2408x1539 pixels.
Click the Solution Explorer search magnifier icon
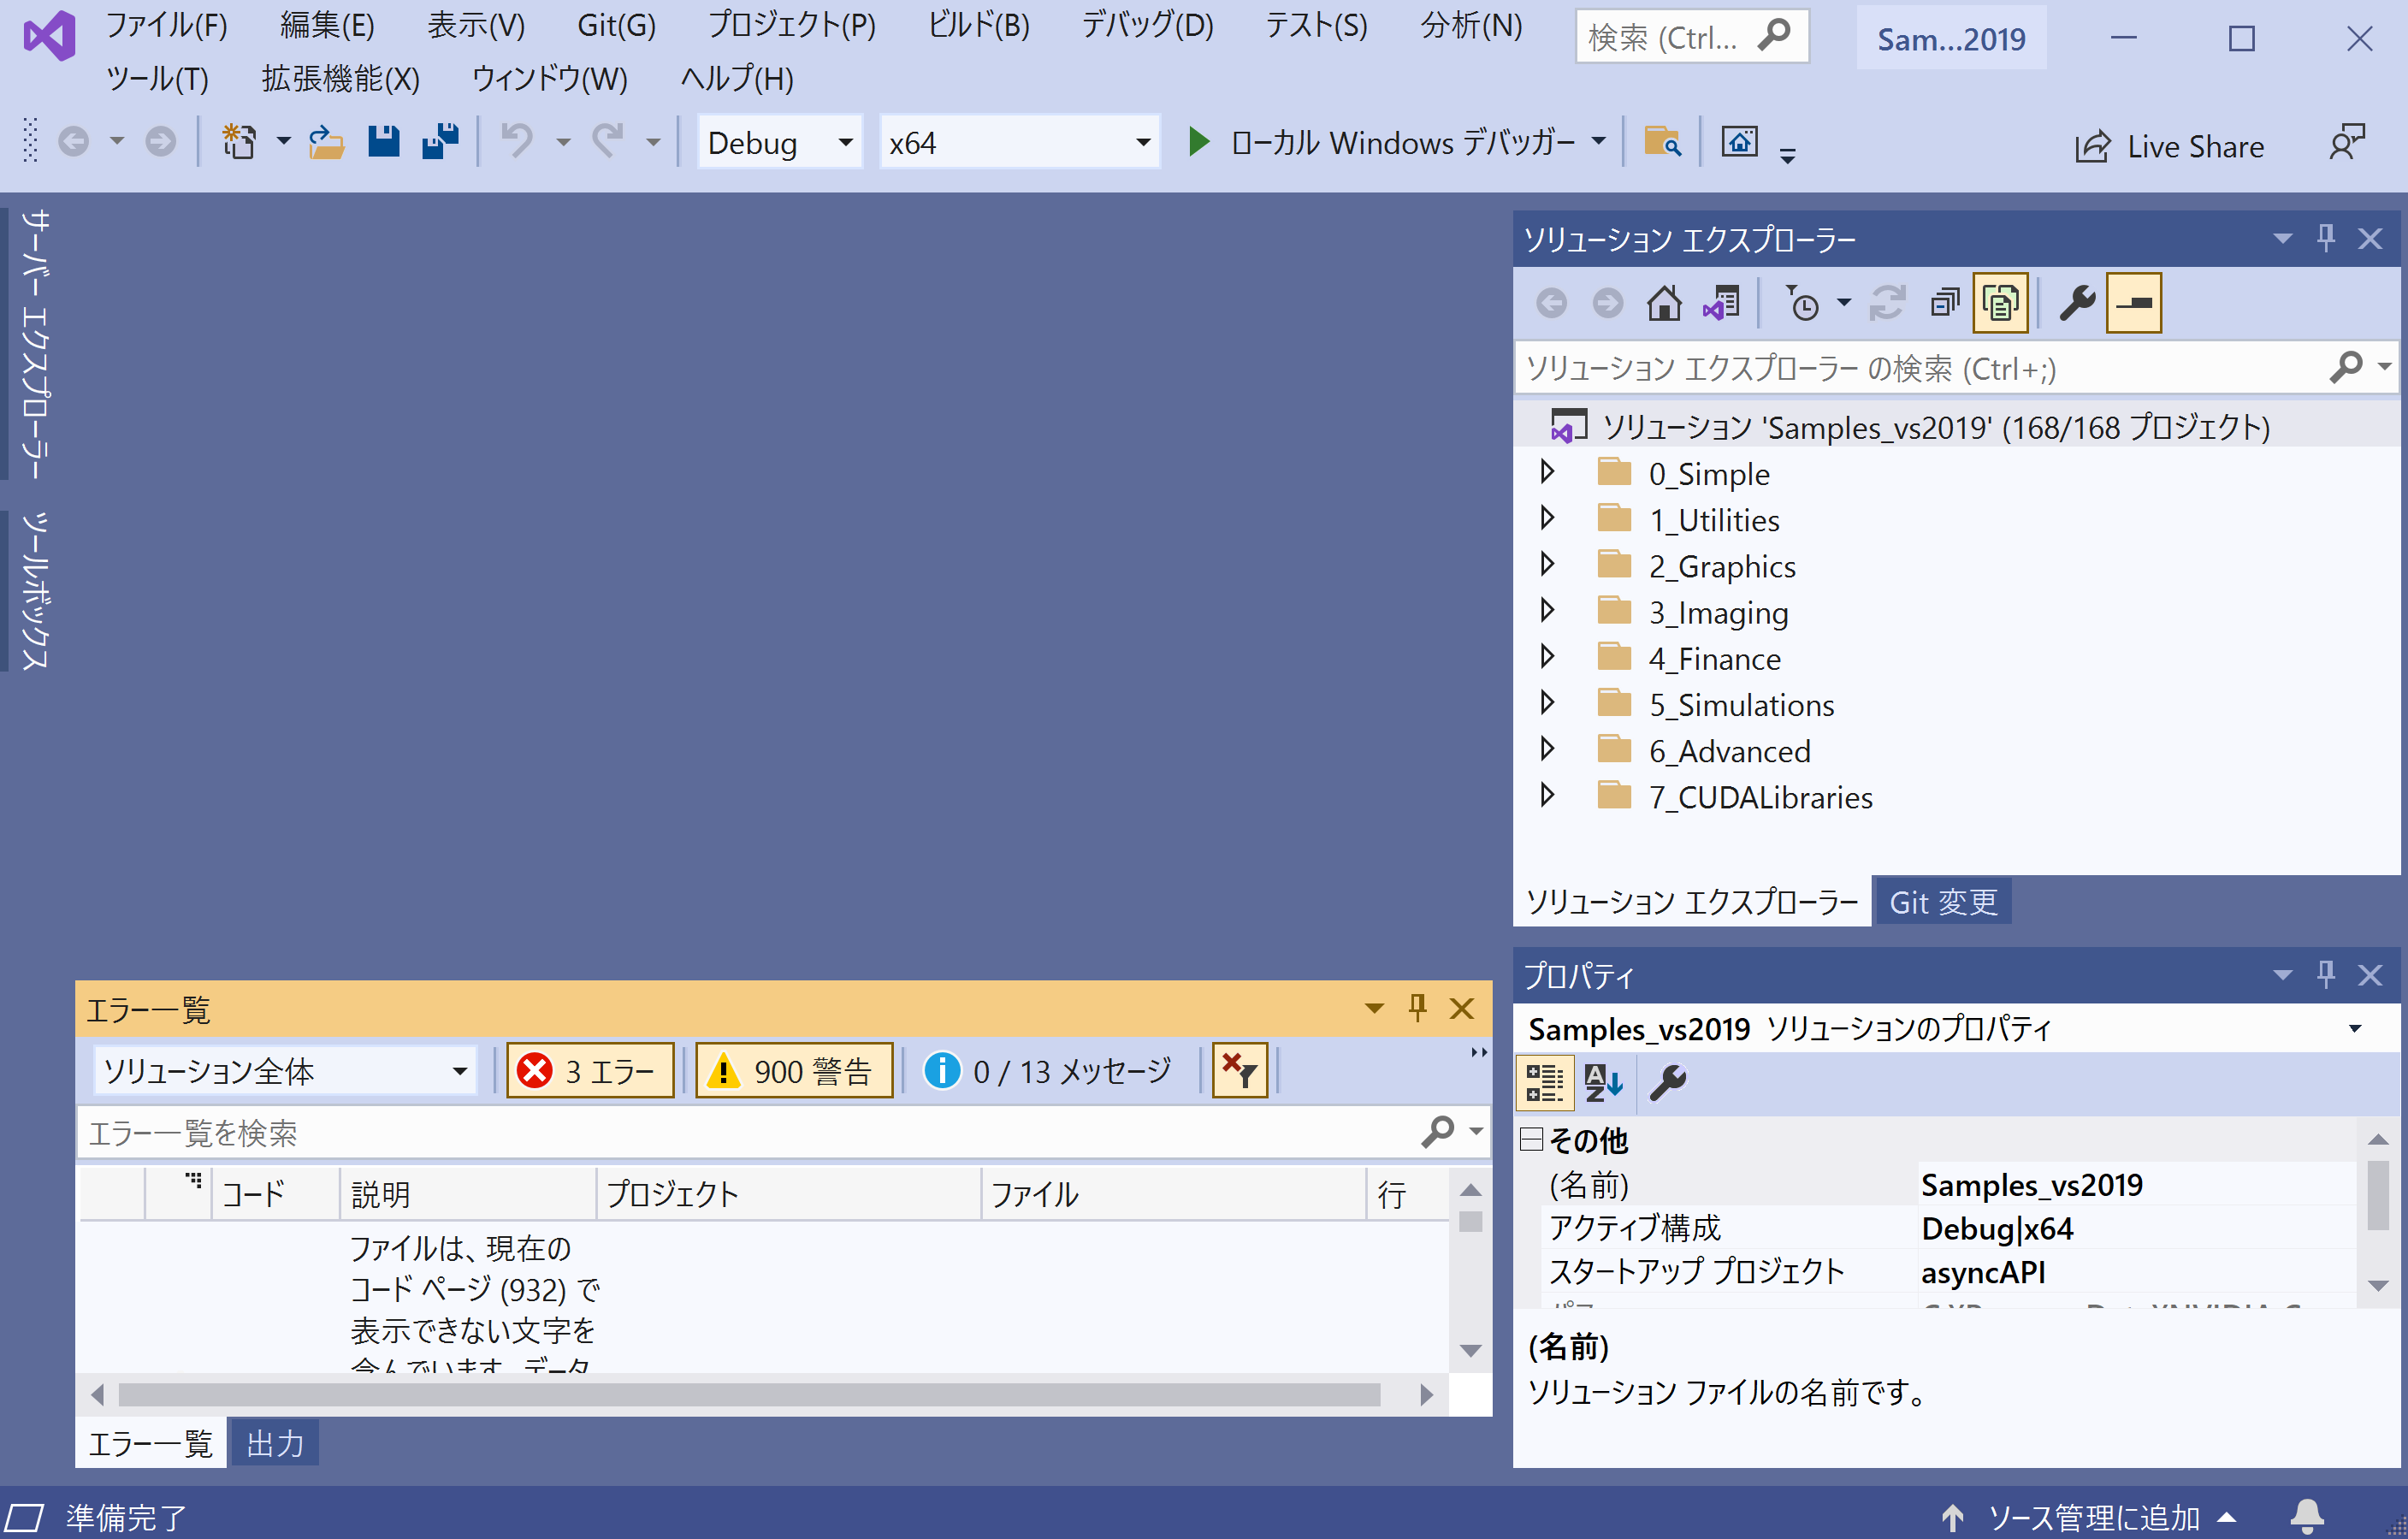pos(2346,367)
